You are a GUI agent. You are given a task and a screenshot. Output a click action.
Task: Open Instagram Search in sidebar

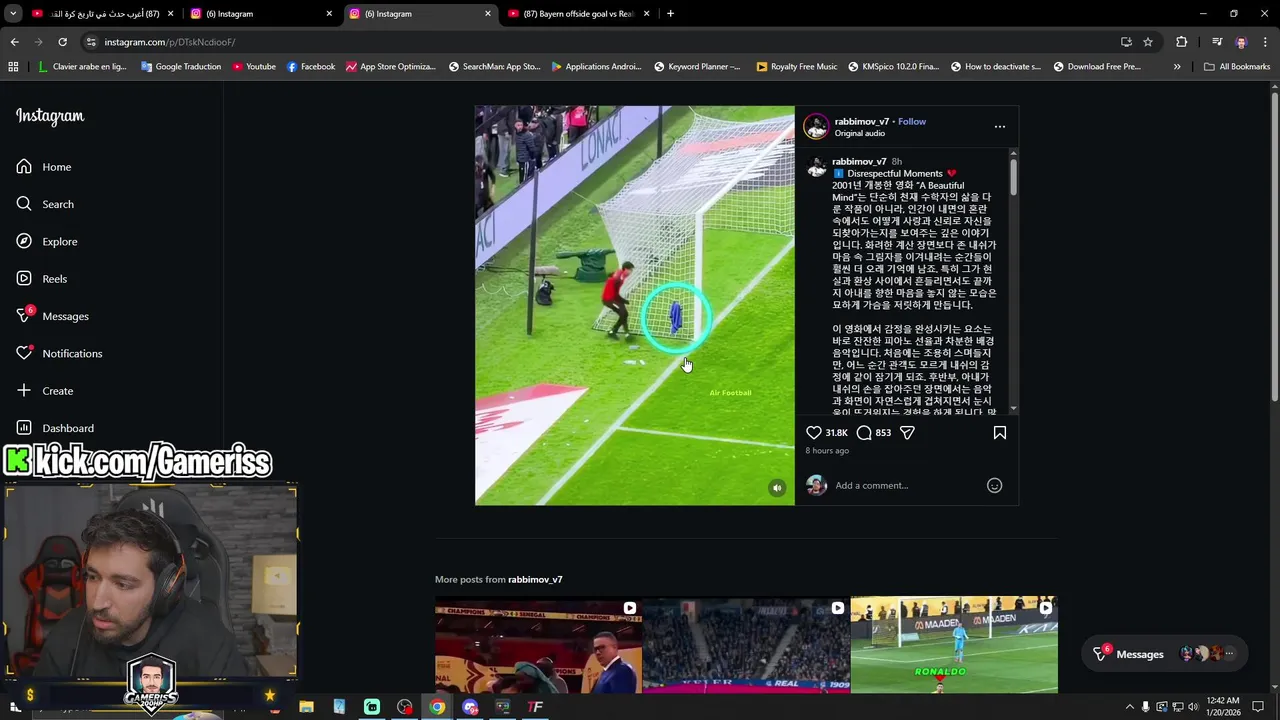45,204
